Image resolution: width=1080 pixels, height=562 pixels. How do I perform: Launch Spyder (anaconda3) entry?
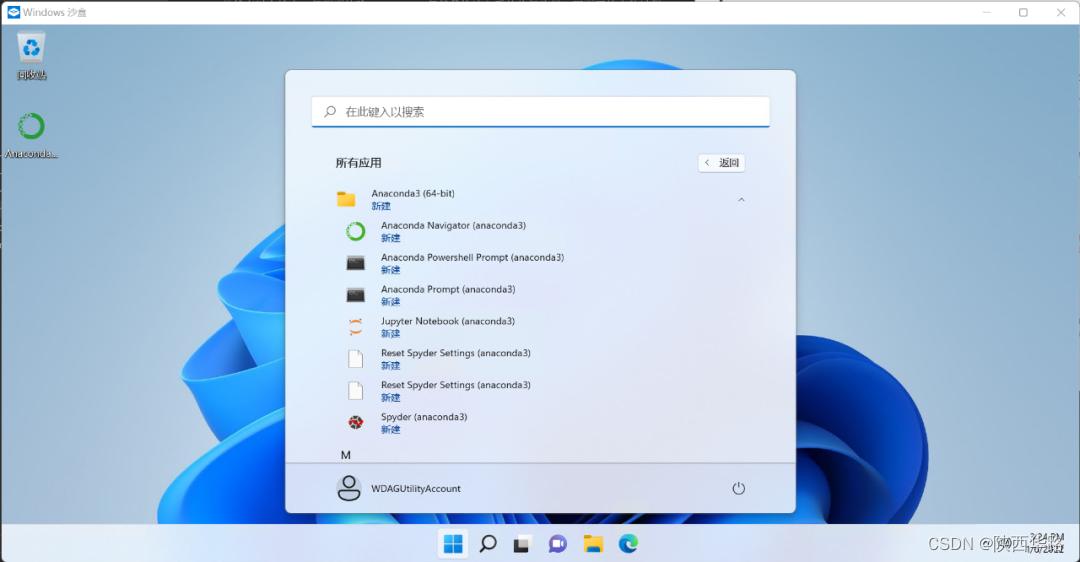tap(539, 422)
